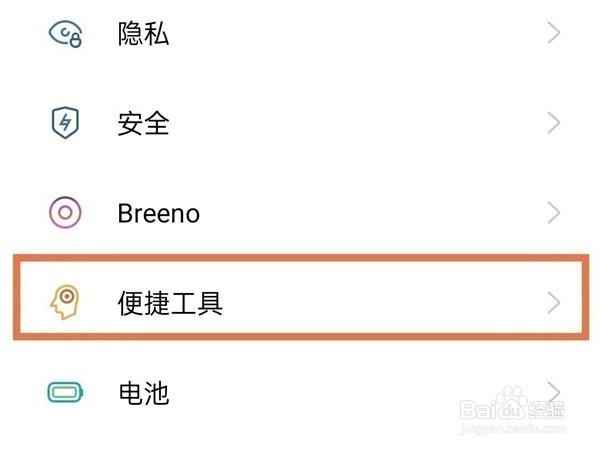This screenshot has height=450, width=600.
Task: Tap the 便捷工具 head-shaped icon
Action: point(64,301)
